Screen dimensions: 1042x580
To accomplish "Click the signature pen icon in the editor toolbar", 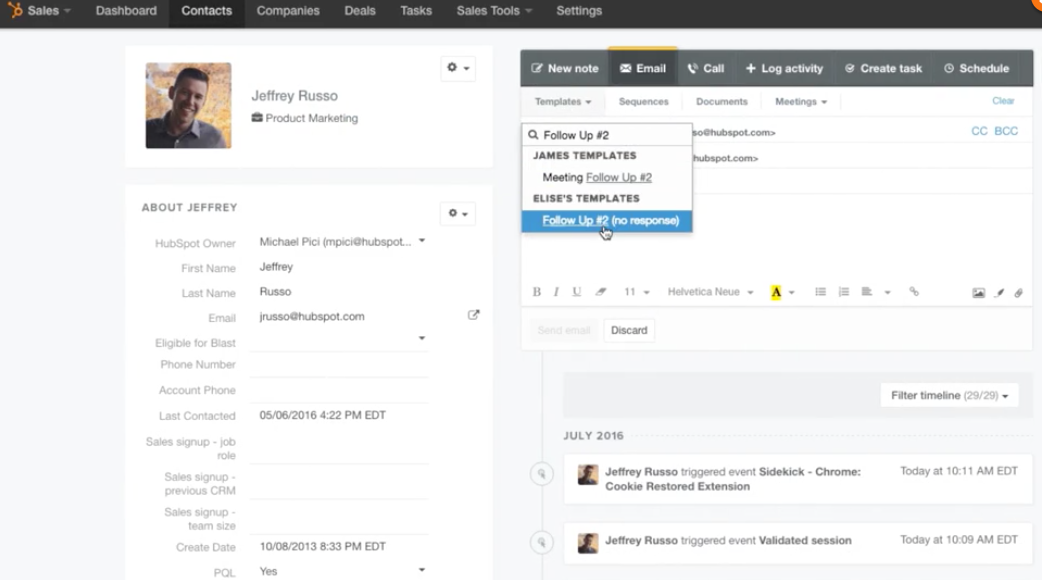I will [999, 292].
